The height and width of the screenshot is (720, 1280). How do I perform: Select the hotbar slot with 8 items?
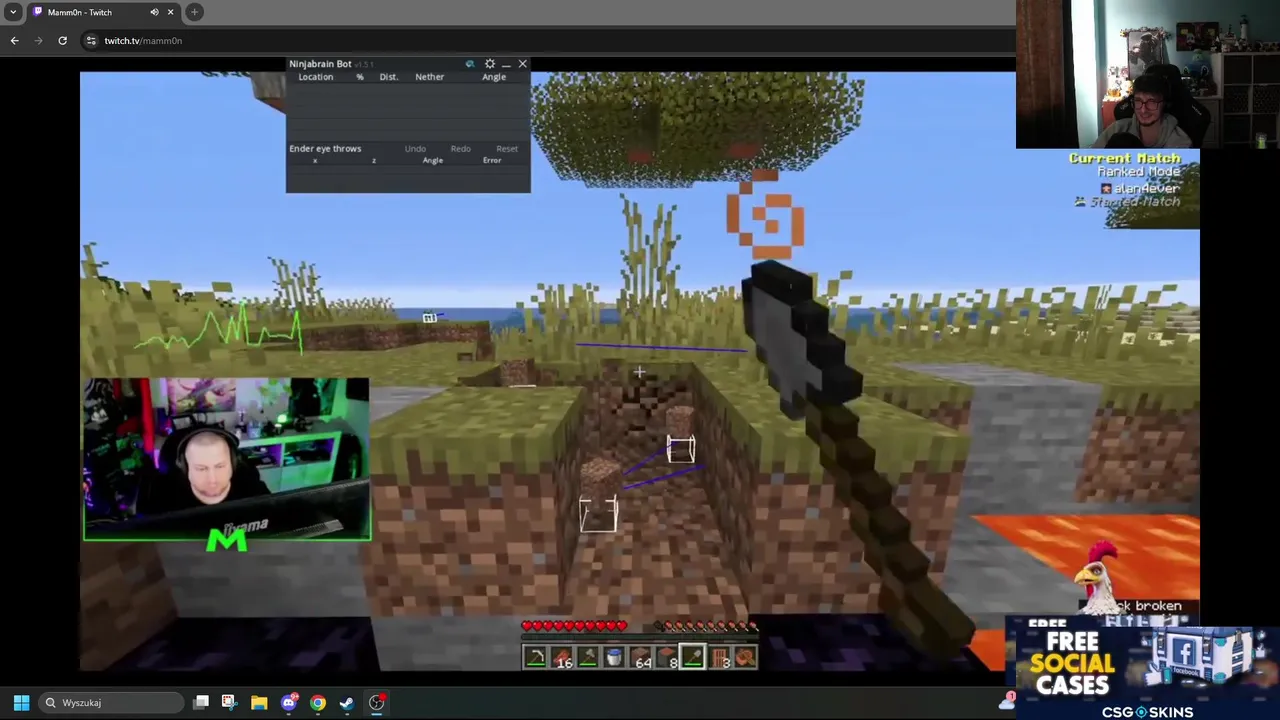point(666,657)
